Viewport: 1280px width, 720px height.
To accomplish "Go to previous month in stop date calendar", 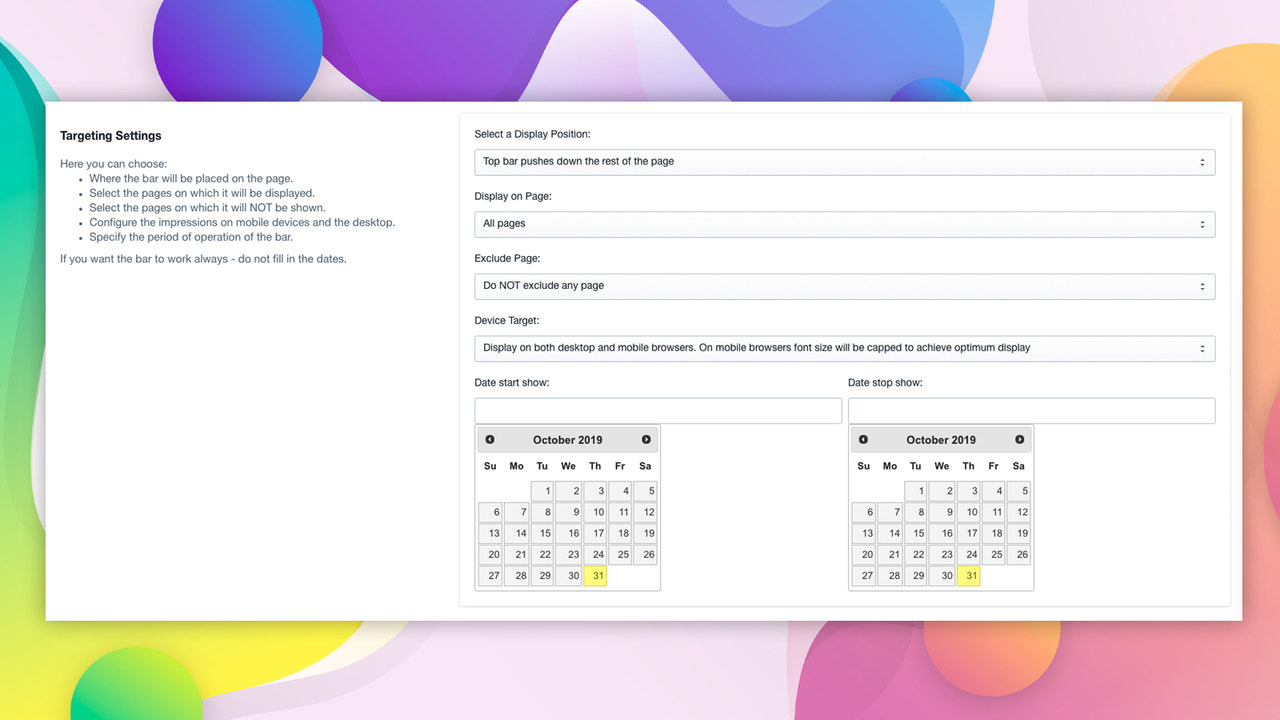I will point(863,440).
